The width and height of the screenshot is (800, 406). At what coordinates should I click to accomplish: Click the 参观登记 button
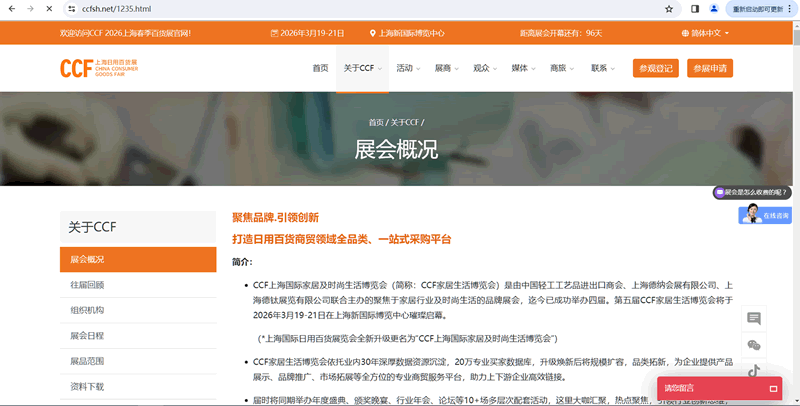pyautogui.click(x=655, y=68)
